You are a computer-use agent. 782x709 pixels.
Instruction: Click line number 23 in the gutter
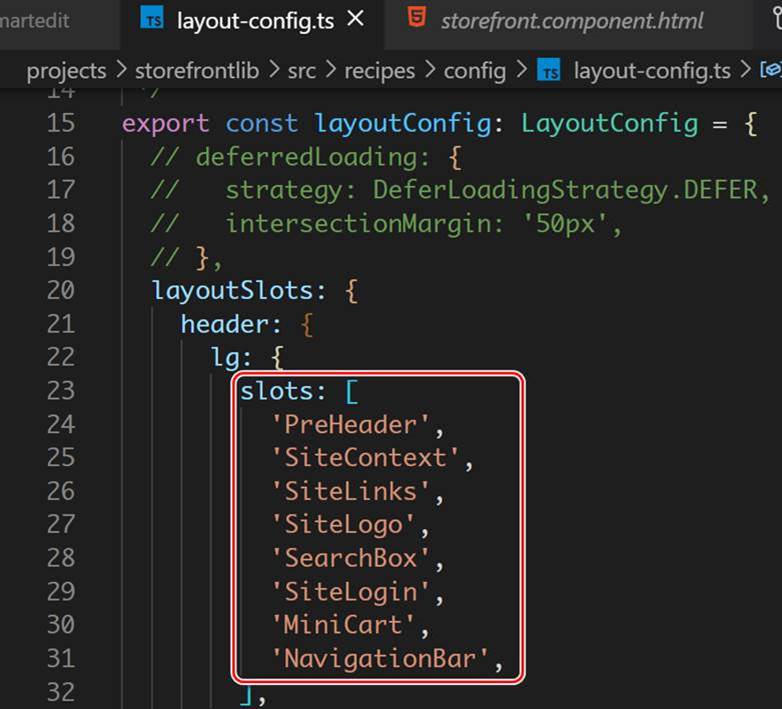click(61, 390)
